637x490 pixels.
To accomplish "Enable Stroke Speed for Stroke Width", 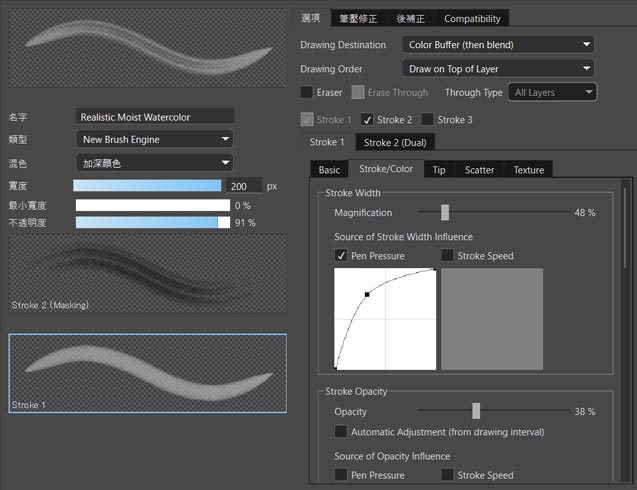I will pyautogui.click(x=448, y=256).
